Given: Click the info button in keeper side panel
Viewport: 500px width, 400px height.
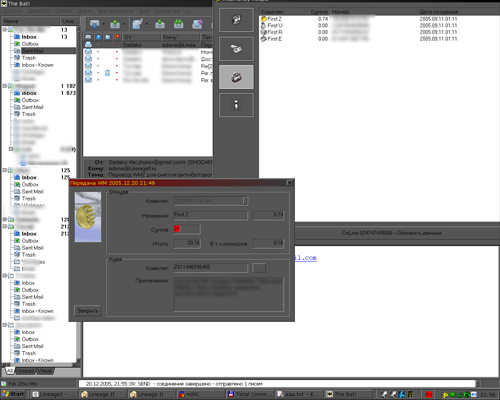Looking at the screenshot, I should coord(236,105).
